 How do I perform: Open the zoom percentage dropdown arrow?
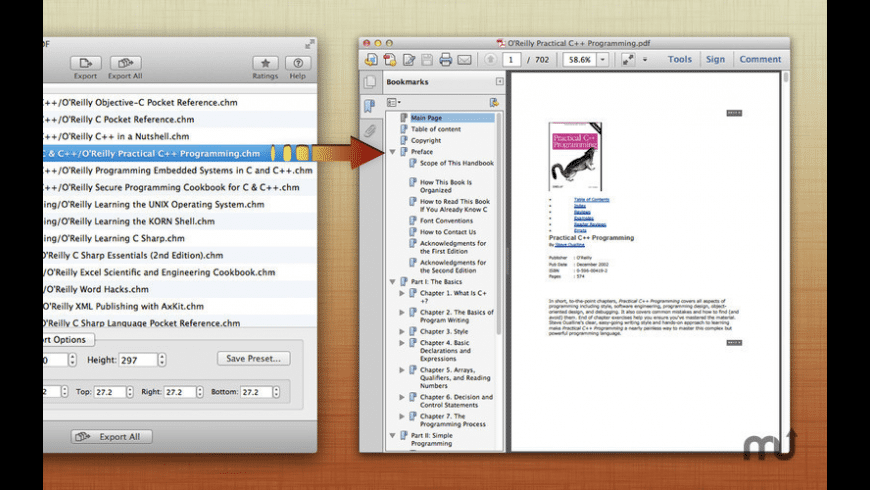[x=603, y=59]
